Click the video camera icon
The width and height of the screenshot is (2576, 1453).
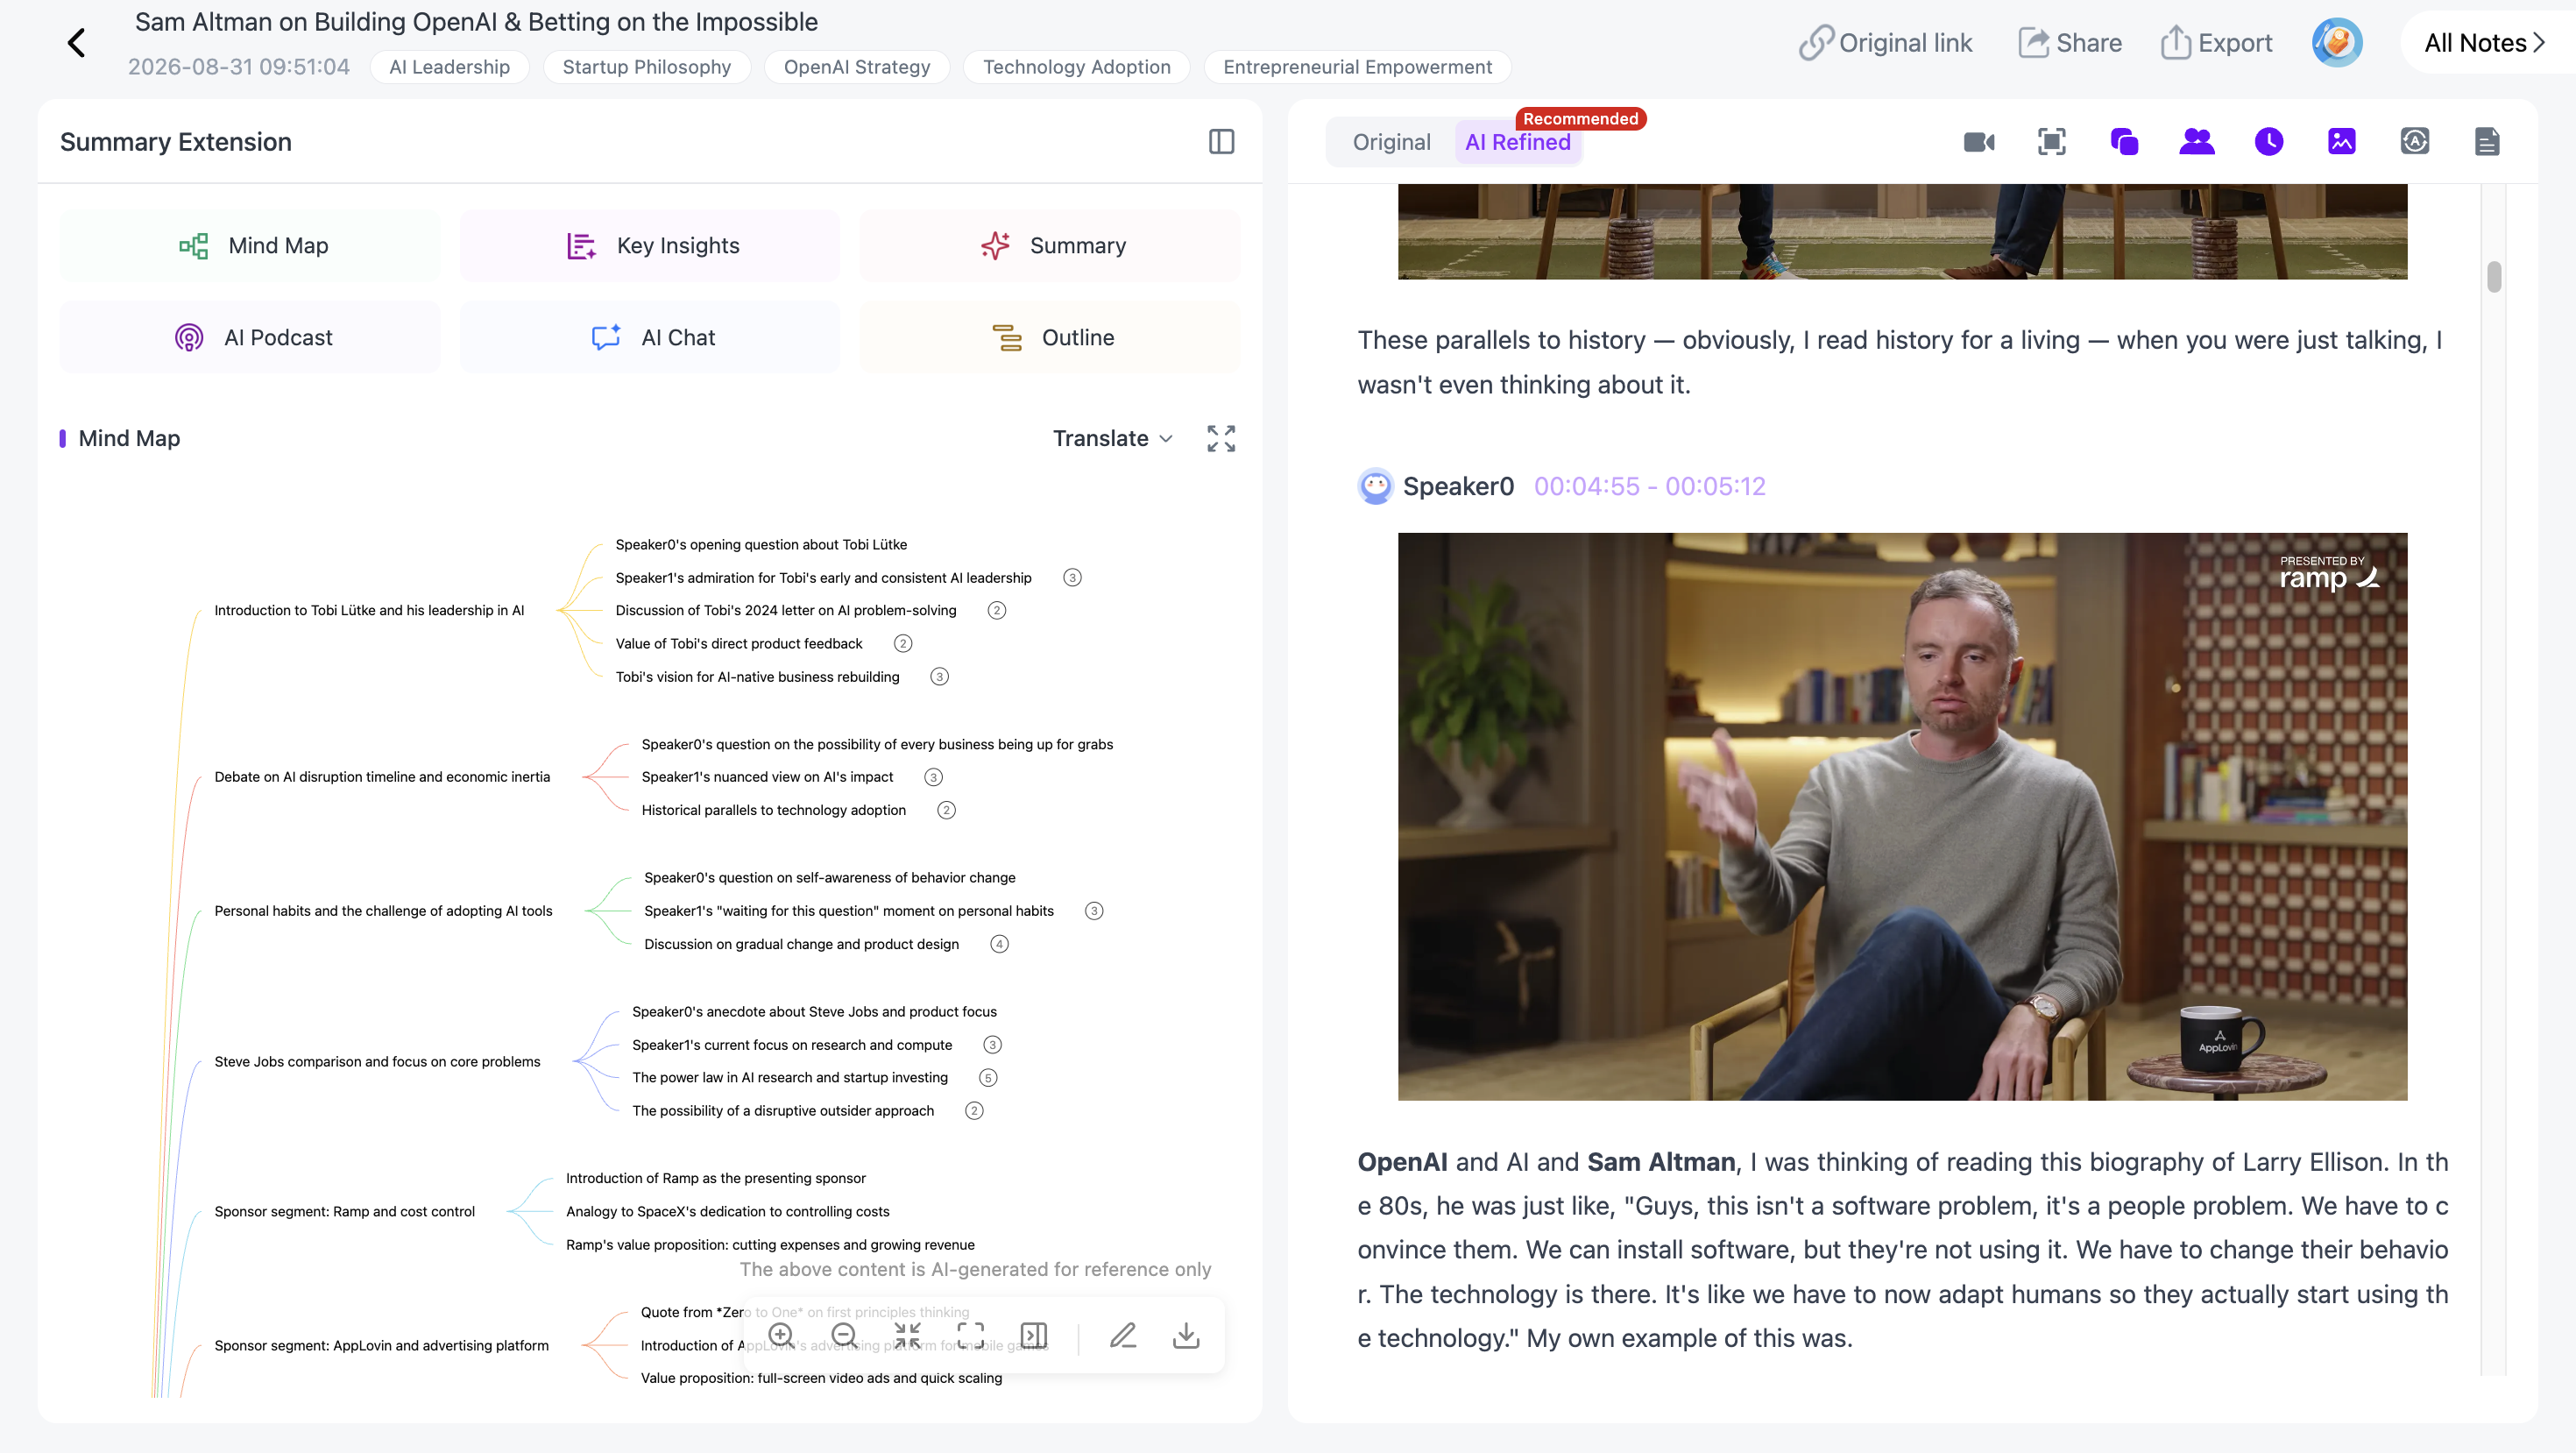(1978, 142)
